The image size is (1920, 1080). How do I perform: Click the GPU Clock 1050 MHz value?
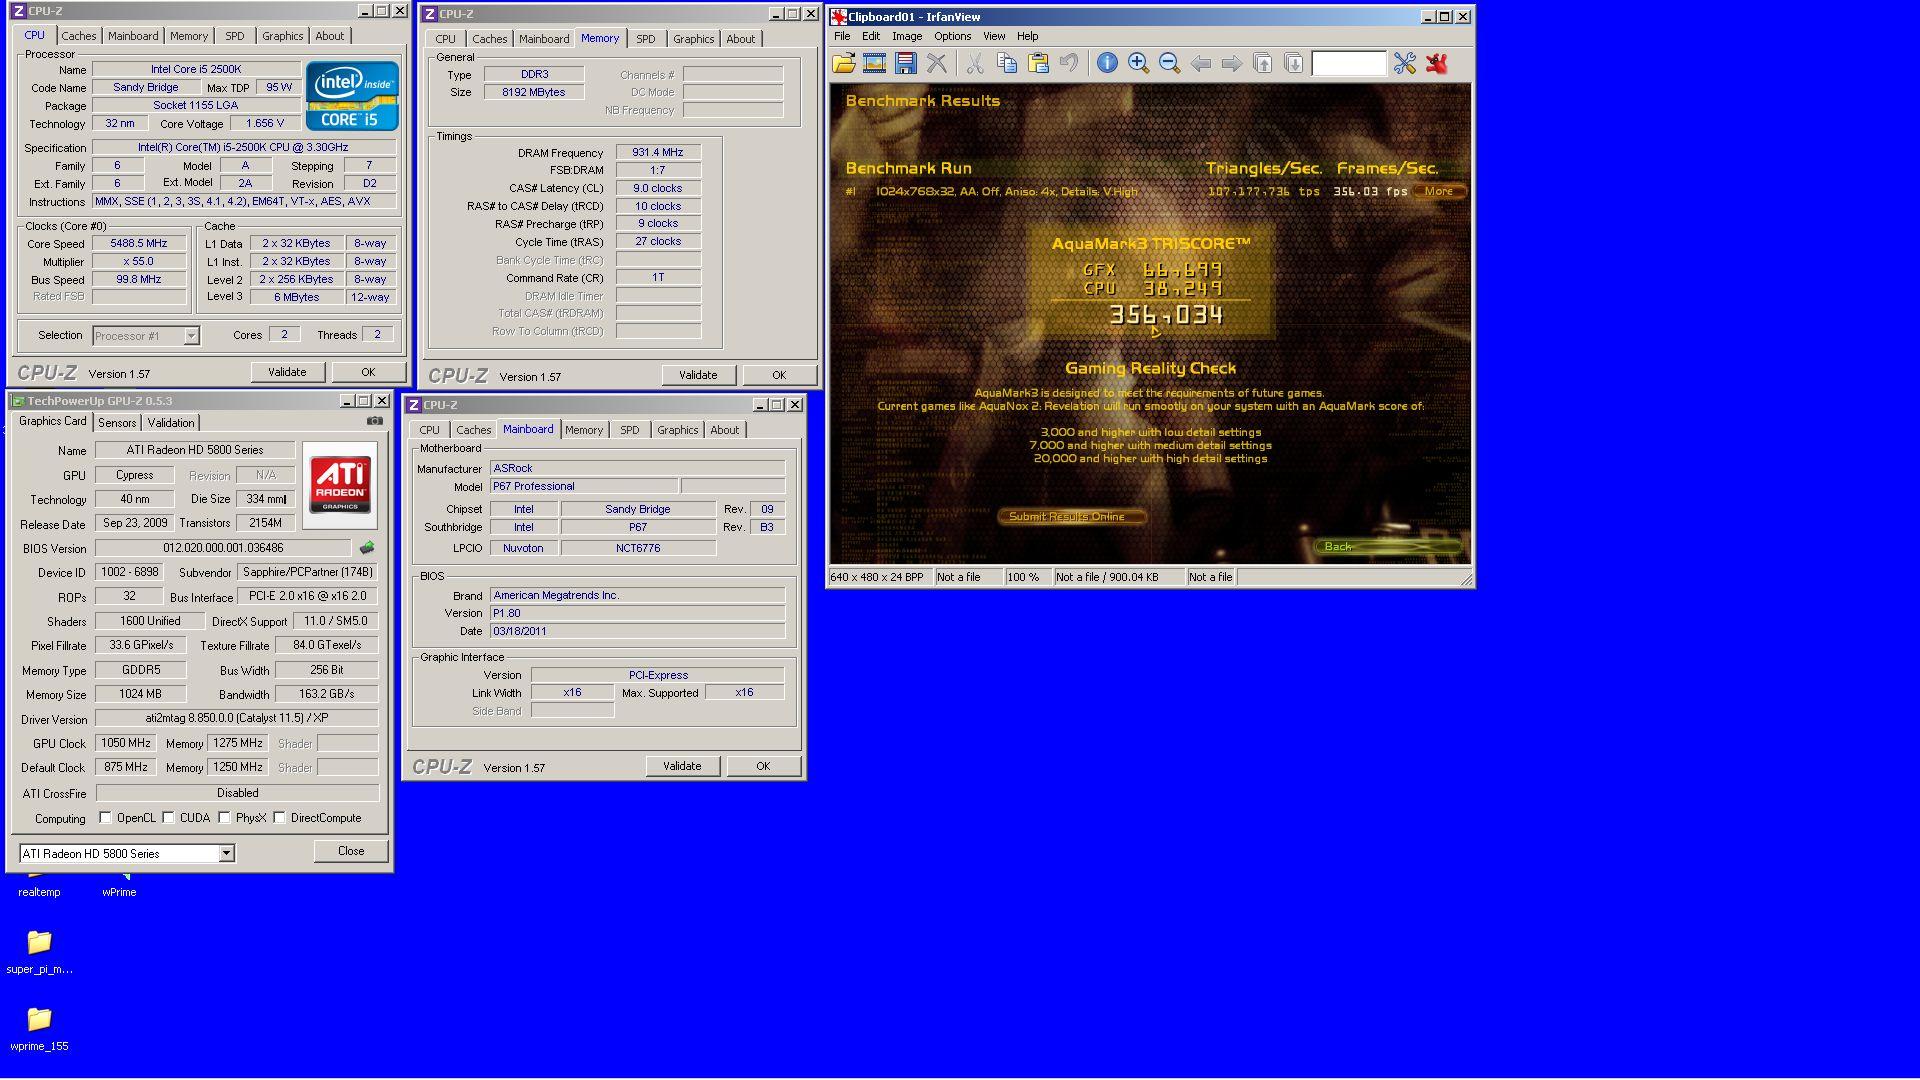tap(126, 743)
